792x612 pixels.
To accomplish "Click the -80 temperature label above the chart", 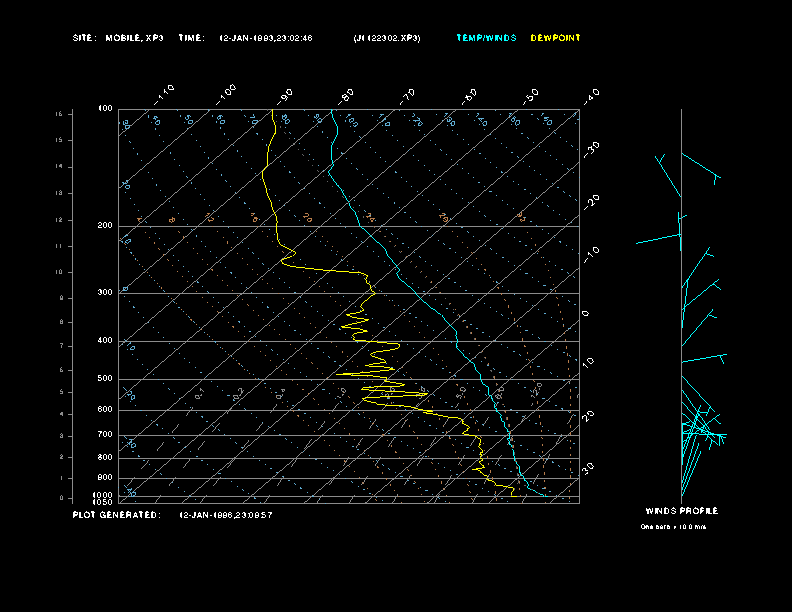I will pyautogui.click(x=346, y=95).
